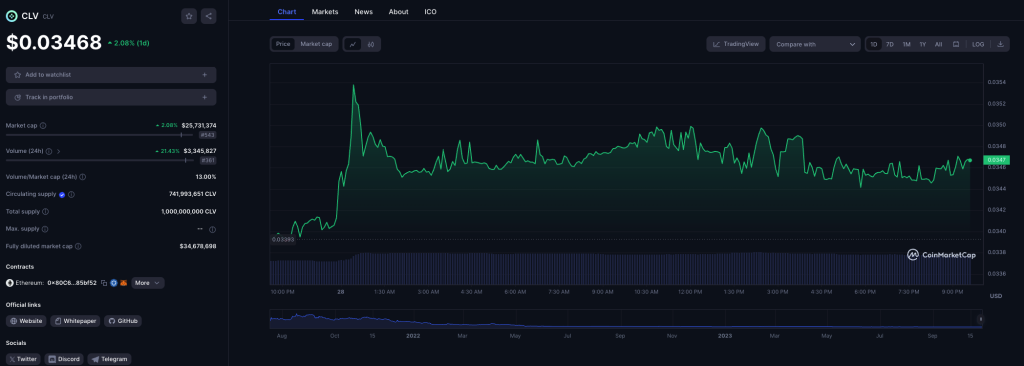The width and height of the screenshot is (1024, 366).
Task: Click the Ethereum contract address 0x80C6...85bf52
Action: (72, 283)
